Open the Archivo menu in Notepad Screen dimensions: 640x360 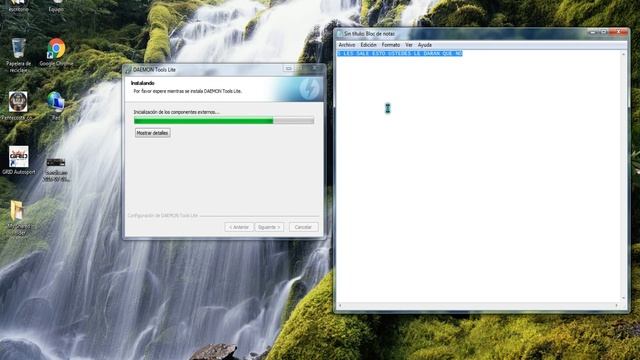click(x=347, y=45)
